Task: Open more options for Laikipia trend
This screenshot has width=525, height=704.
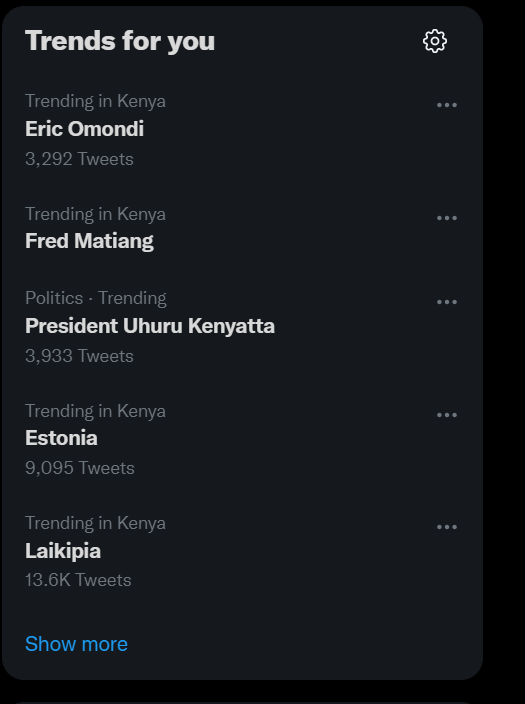Action: click(447, 527)
